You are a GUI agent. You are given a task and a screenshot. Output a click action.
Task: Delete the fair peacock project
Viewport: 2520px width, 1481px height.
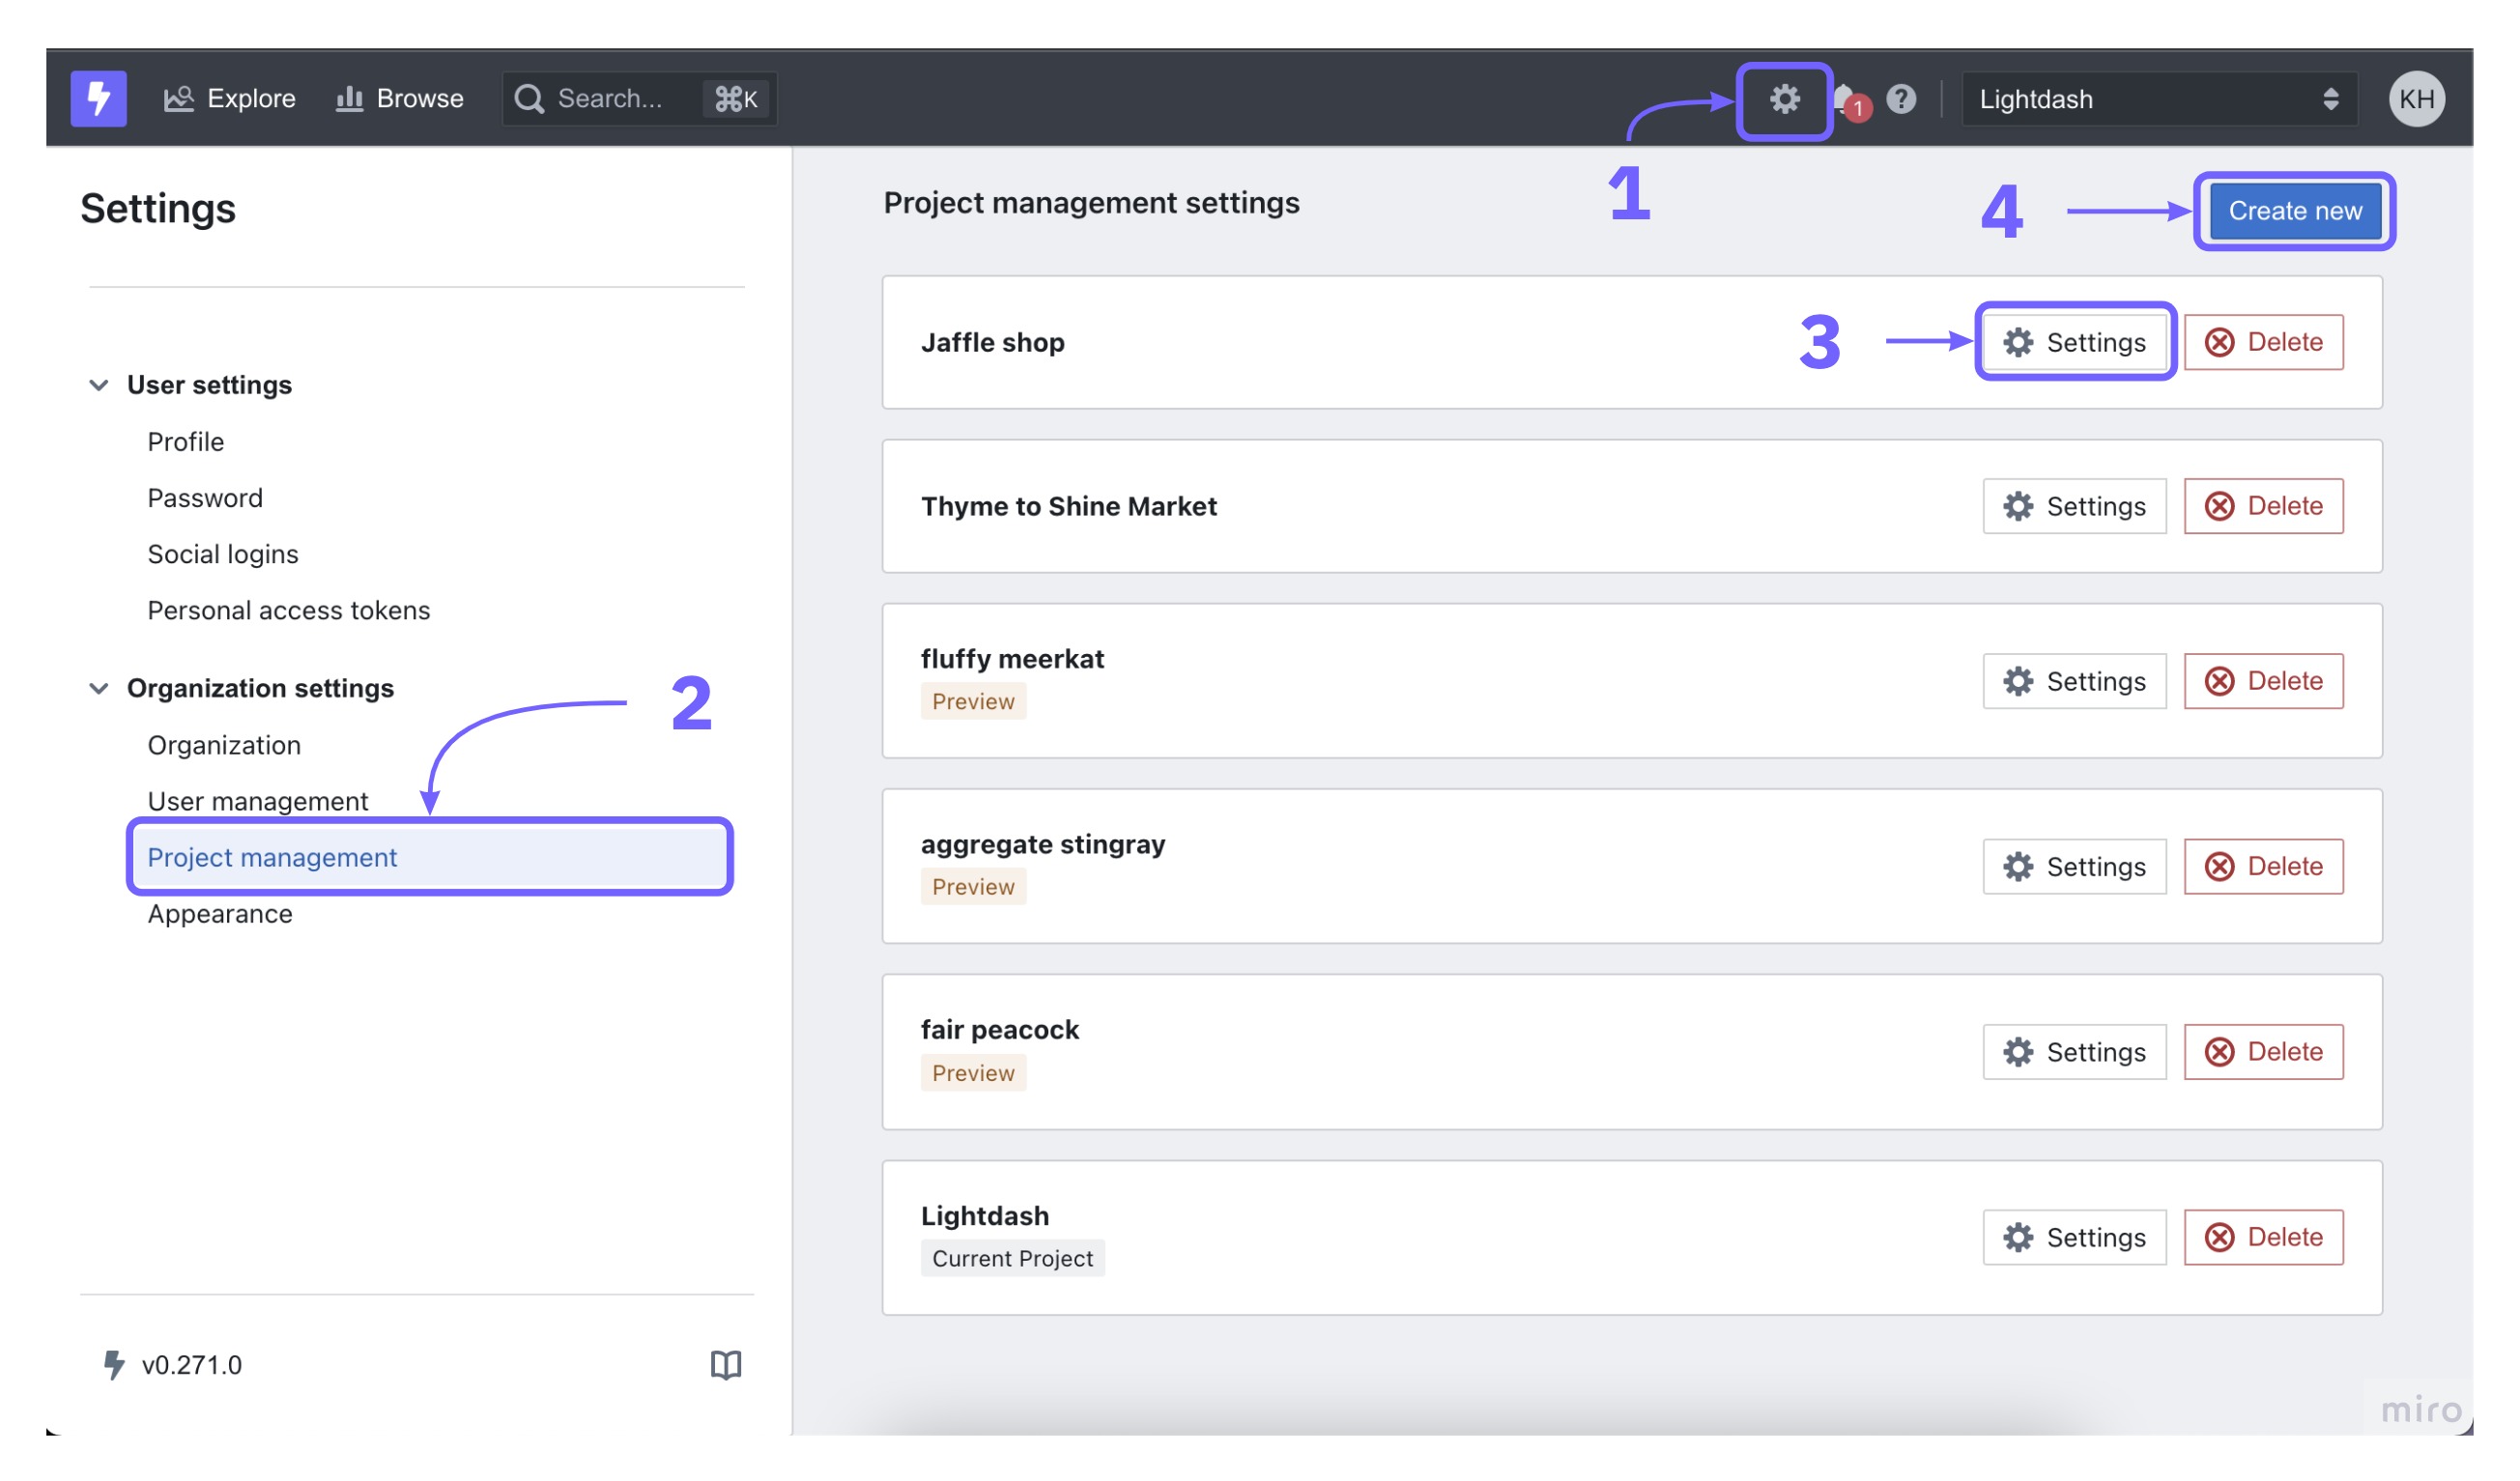(2263, 1052)
